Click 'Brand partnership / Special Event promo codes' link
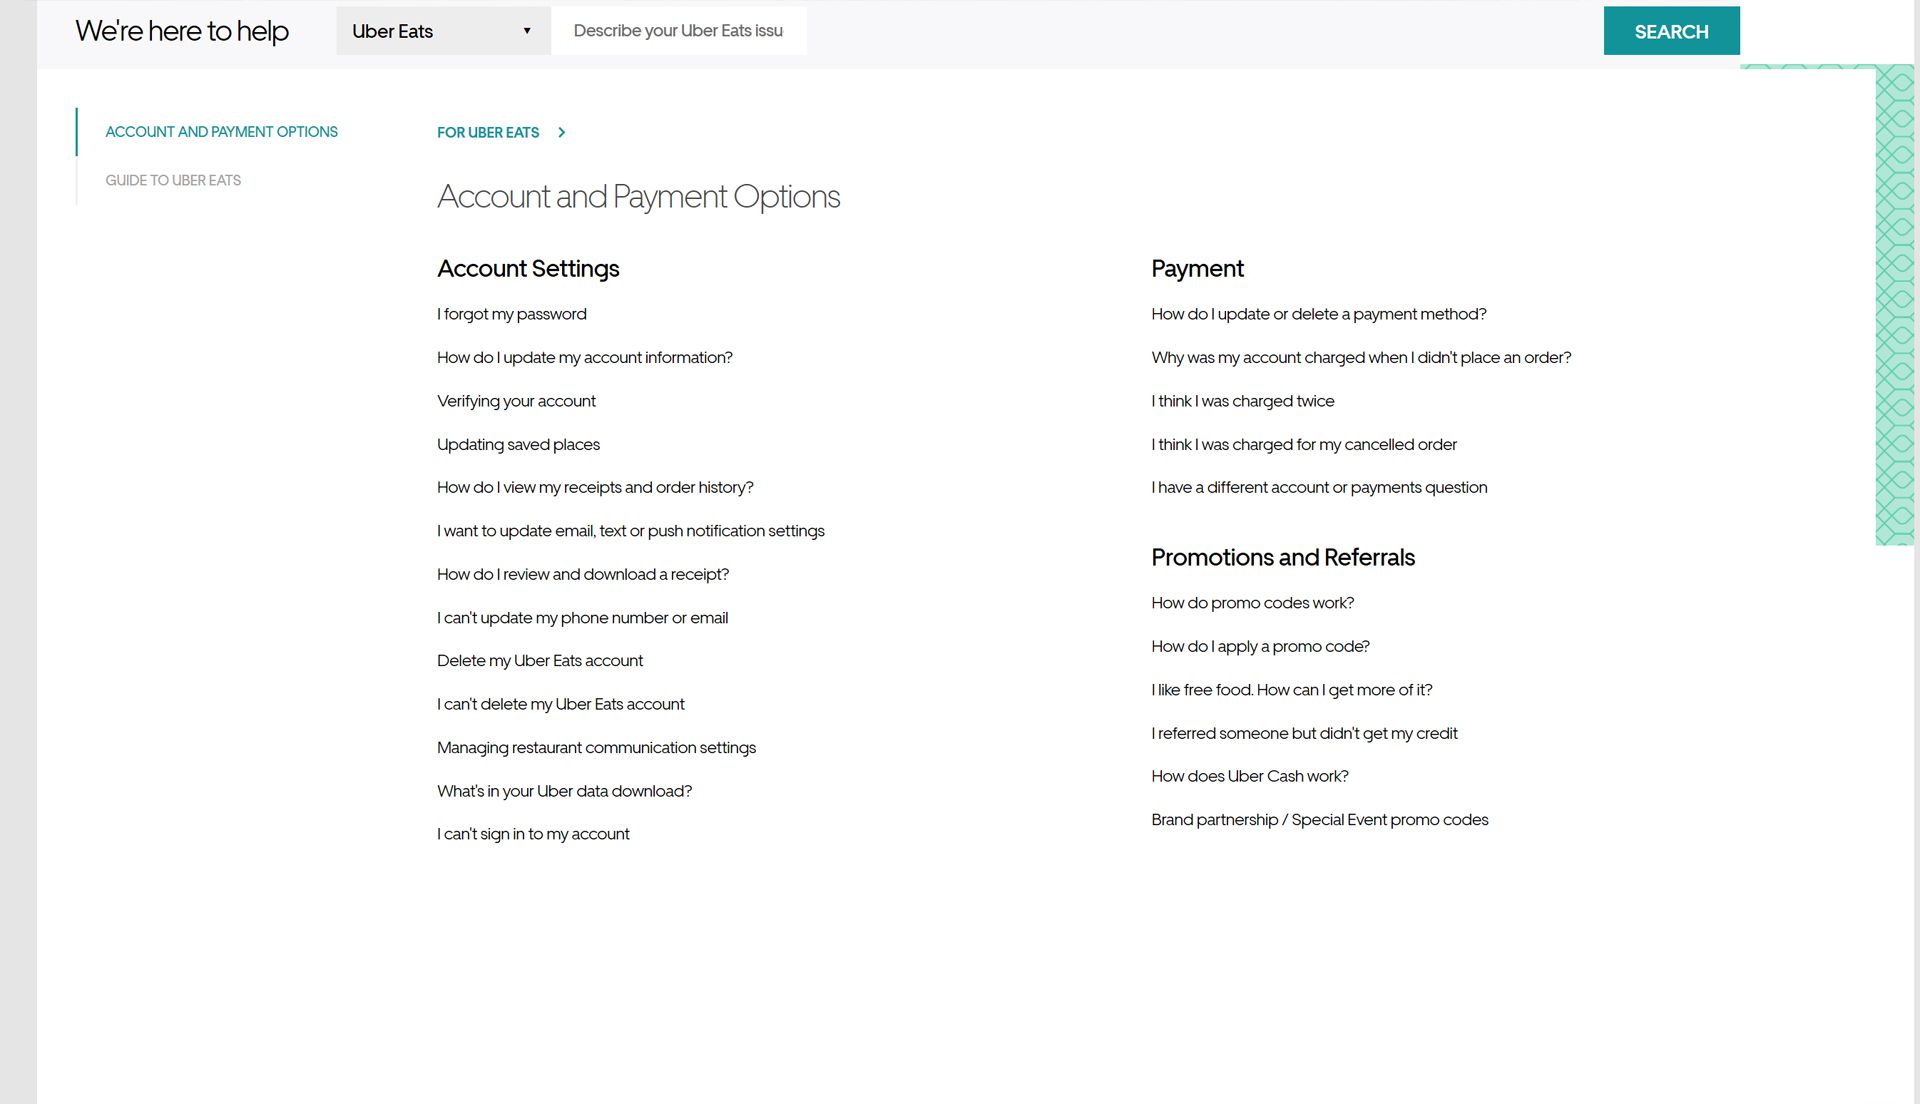 click(1320, 818)
